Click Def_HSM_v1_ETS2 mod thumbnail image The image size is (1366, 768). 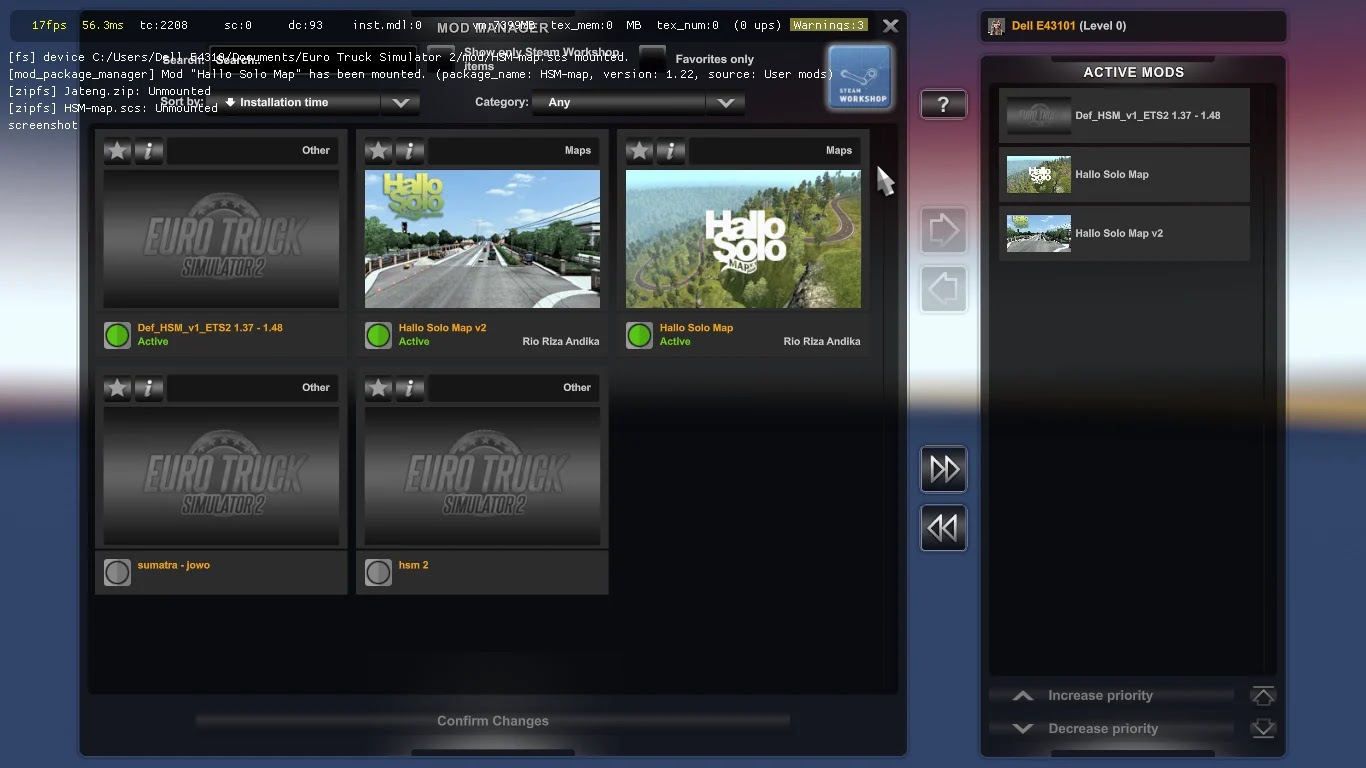pos(221,239)
